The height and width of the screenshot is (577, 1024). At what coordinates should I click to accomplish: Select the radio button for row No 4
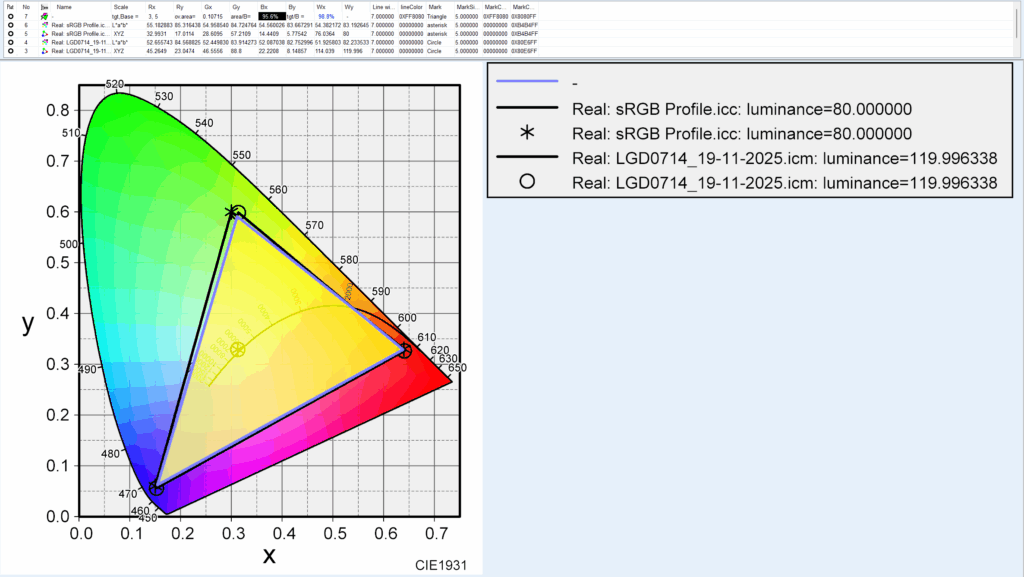(10, 42)
